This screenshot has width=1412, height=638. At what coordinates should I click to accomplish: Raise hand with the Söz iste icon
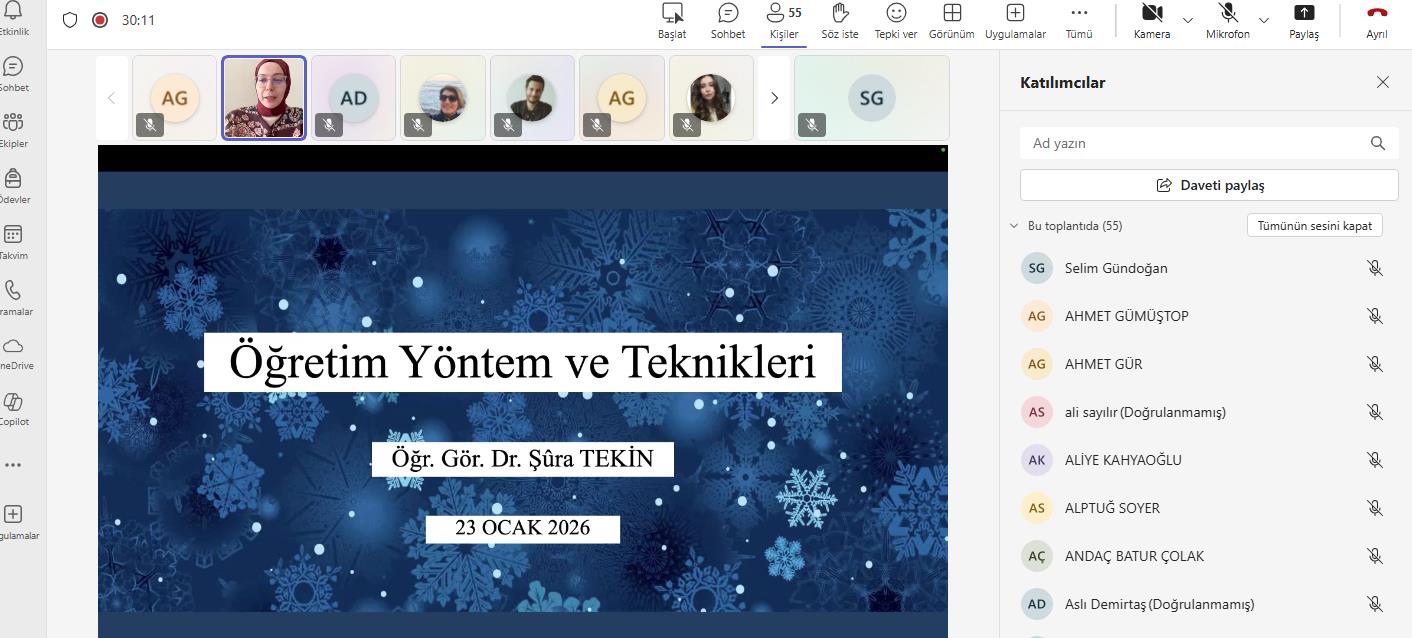[840, 14]
